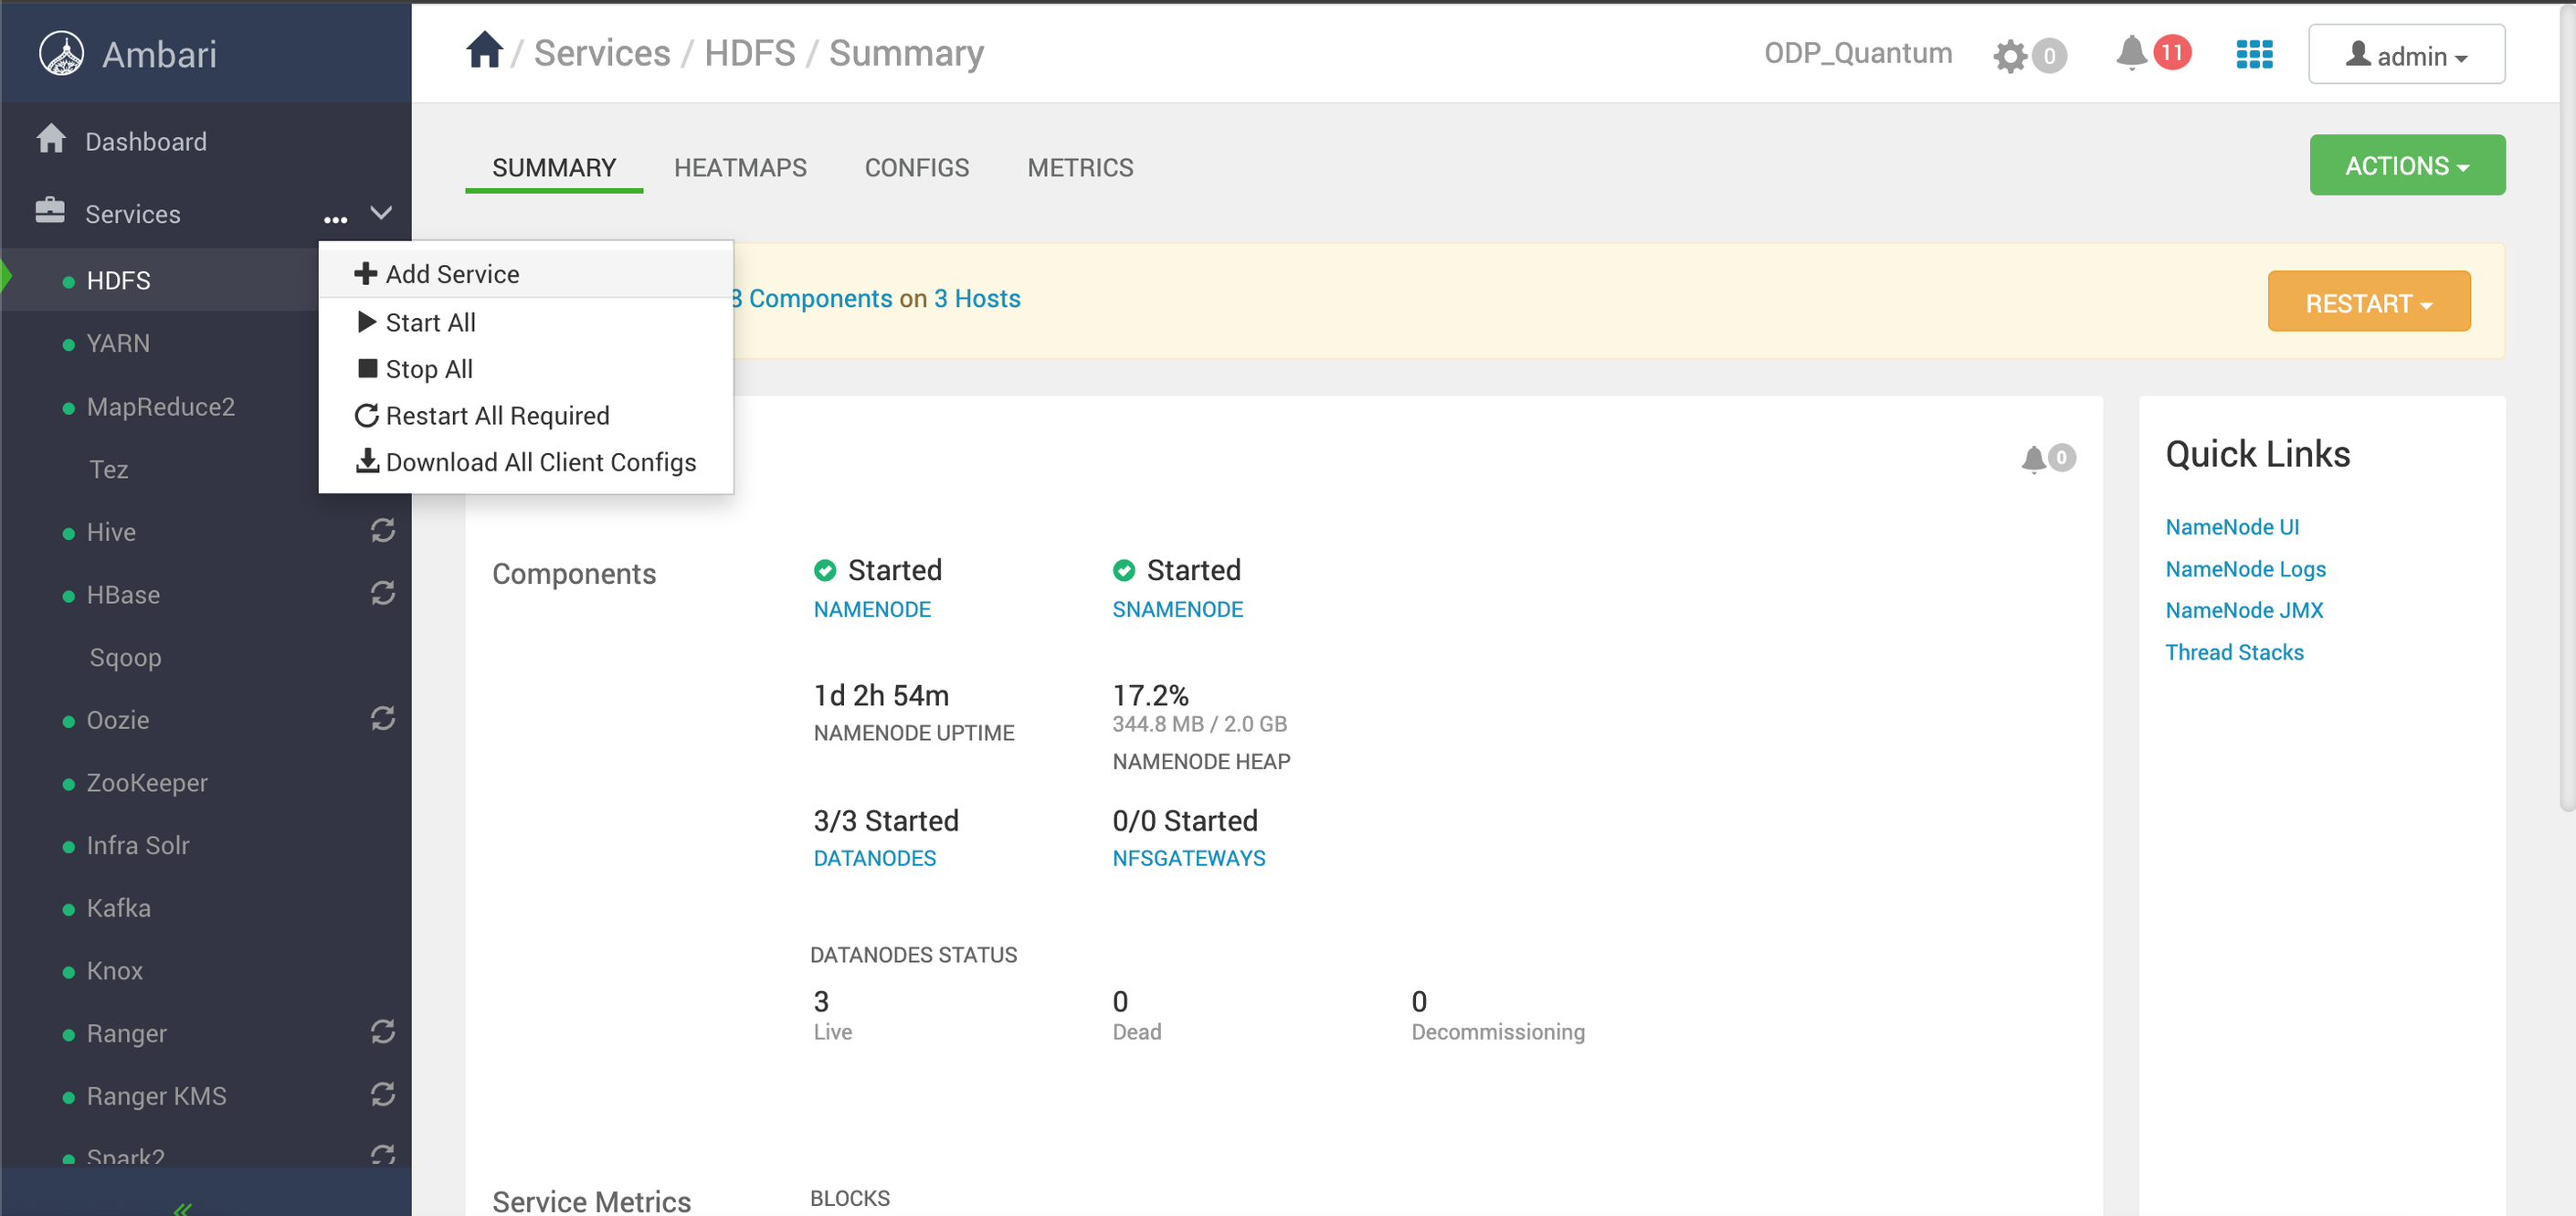Click Ranger KMS restart-required refresh icon
The image size is (2576, 1216).
pyautogui.click(x=383, y=1094)
